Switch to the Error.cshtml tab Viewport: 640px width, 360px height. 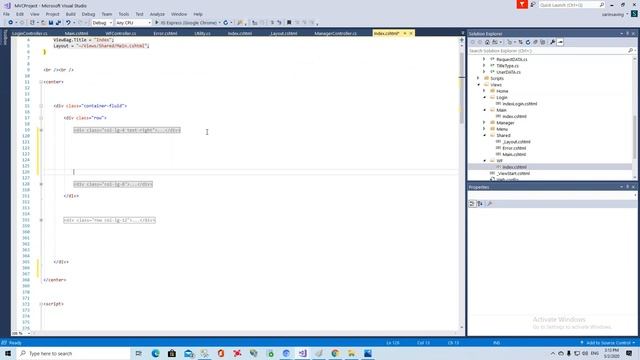[165, 33]
